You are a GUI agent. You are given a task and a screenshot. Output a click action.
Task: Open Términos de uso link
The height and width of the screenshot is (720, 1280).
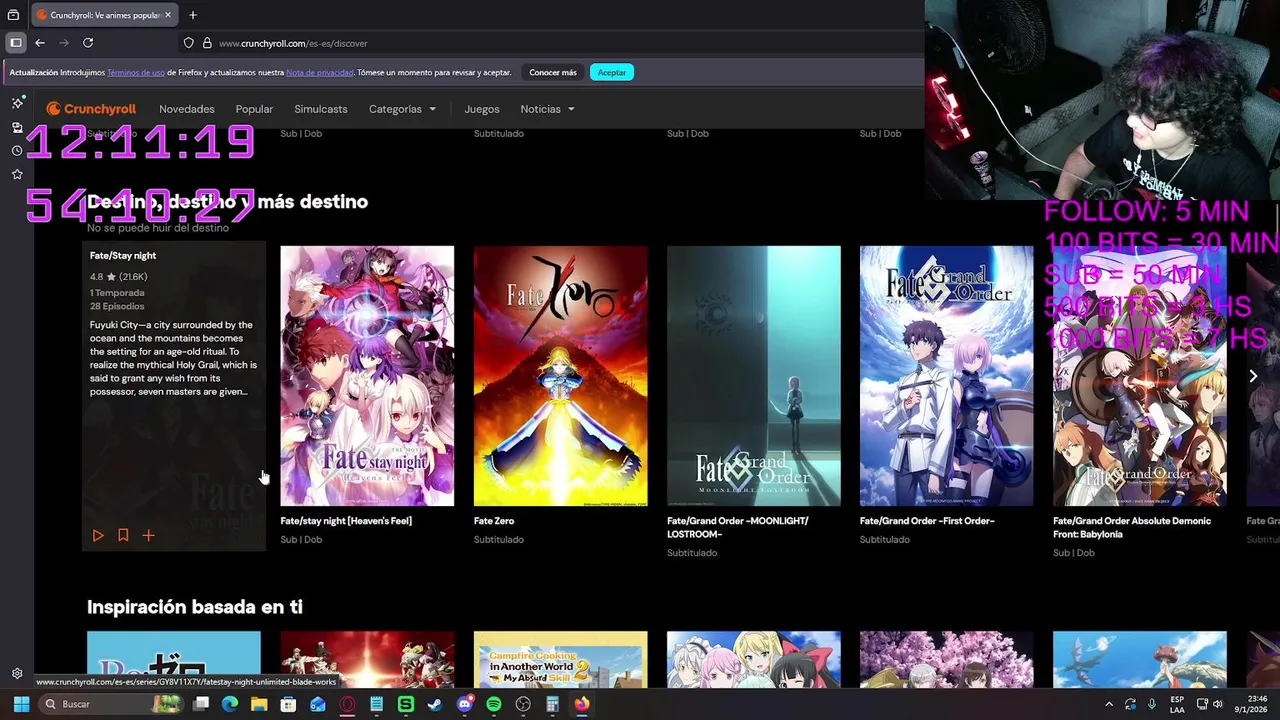136,72
